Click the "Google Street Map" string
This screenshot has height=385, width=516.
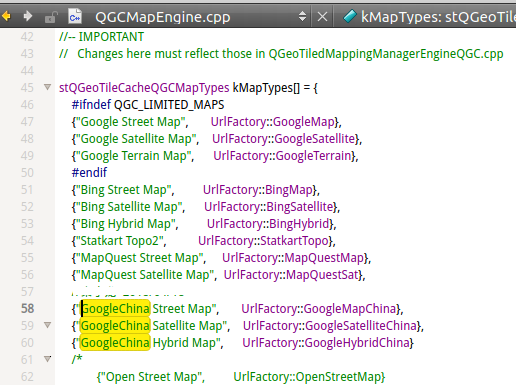point(133,122)
